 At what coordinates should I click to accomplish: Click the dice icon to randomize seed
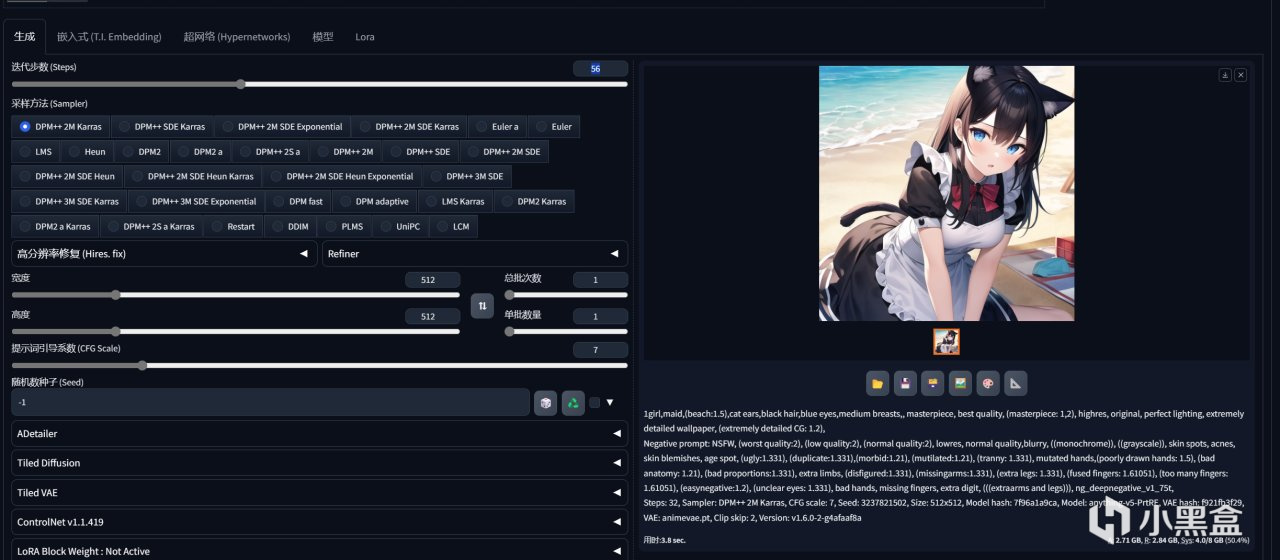point(545,402)
